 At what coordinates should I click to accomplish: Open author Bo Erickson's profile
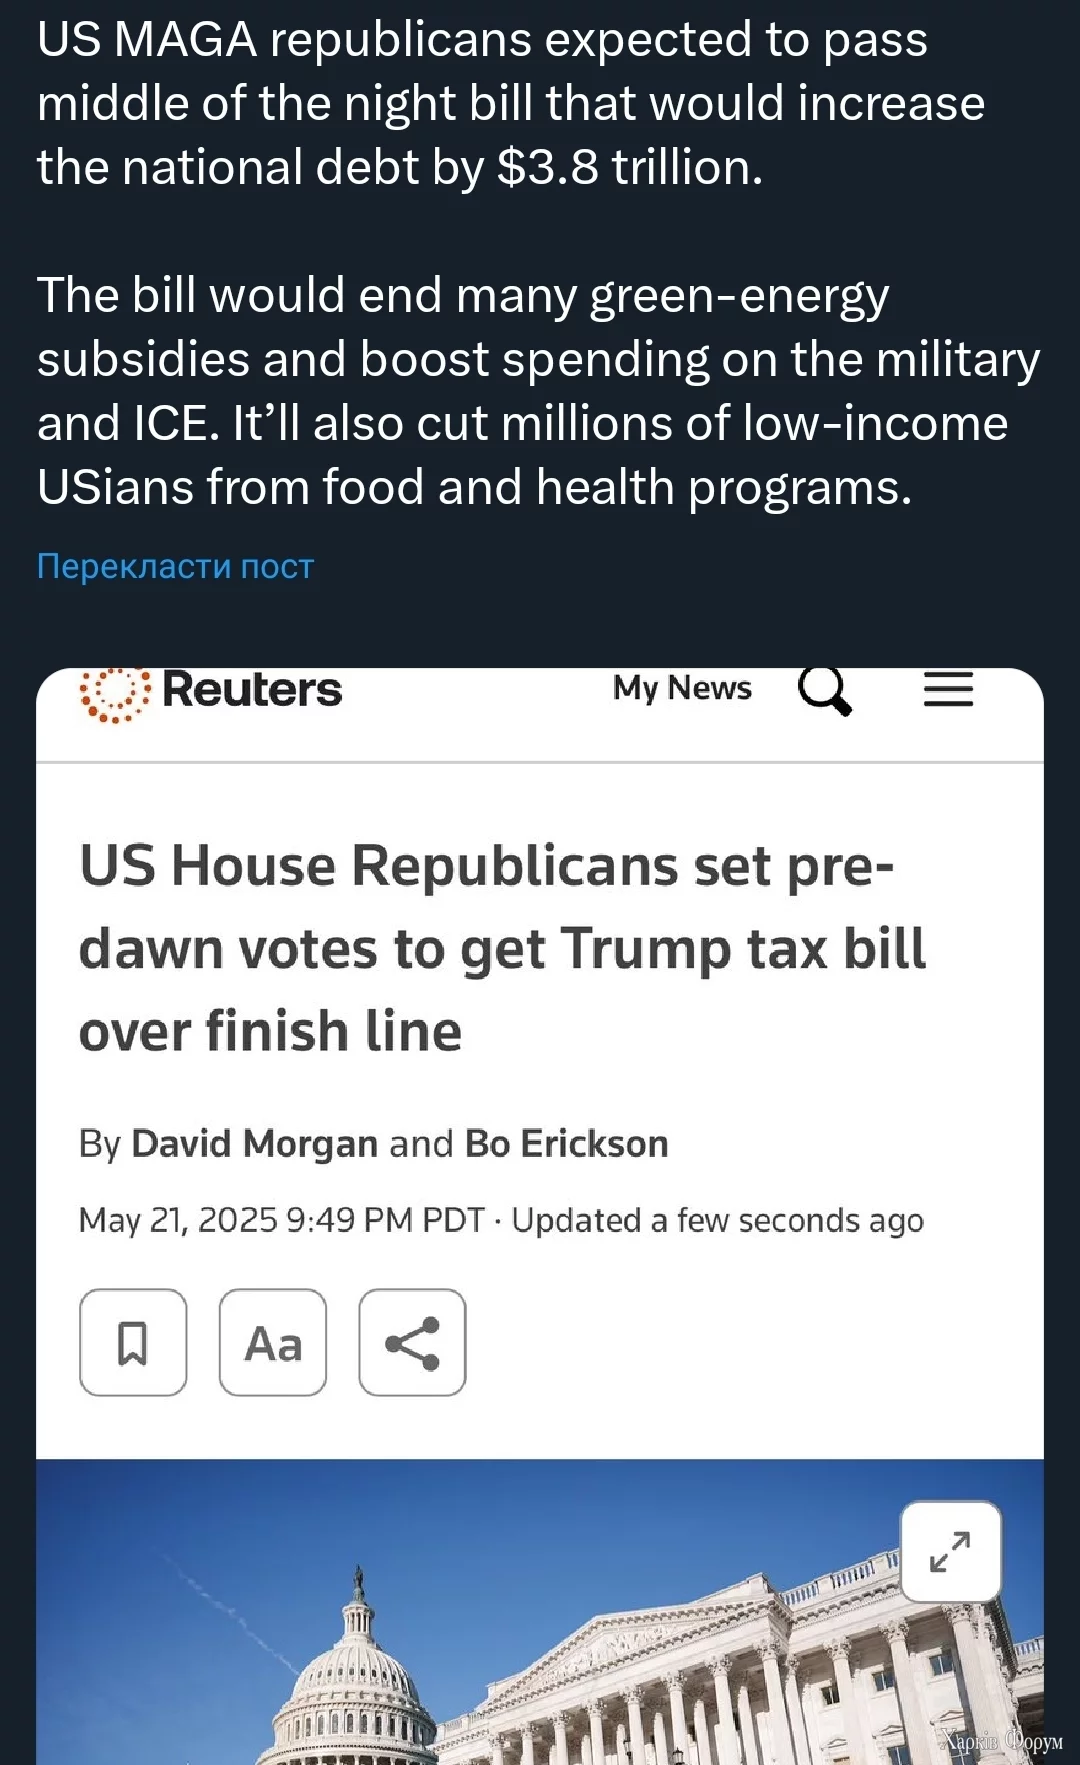click(566, 1143)
